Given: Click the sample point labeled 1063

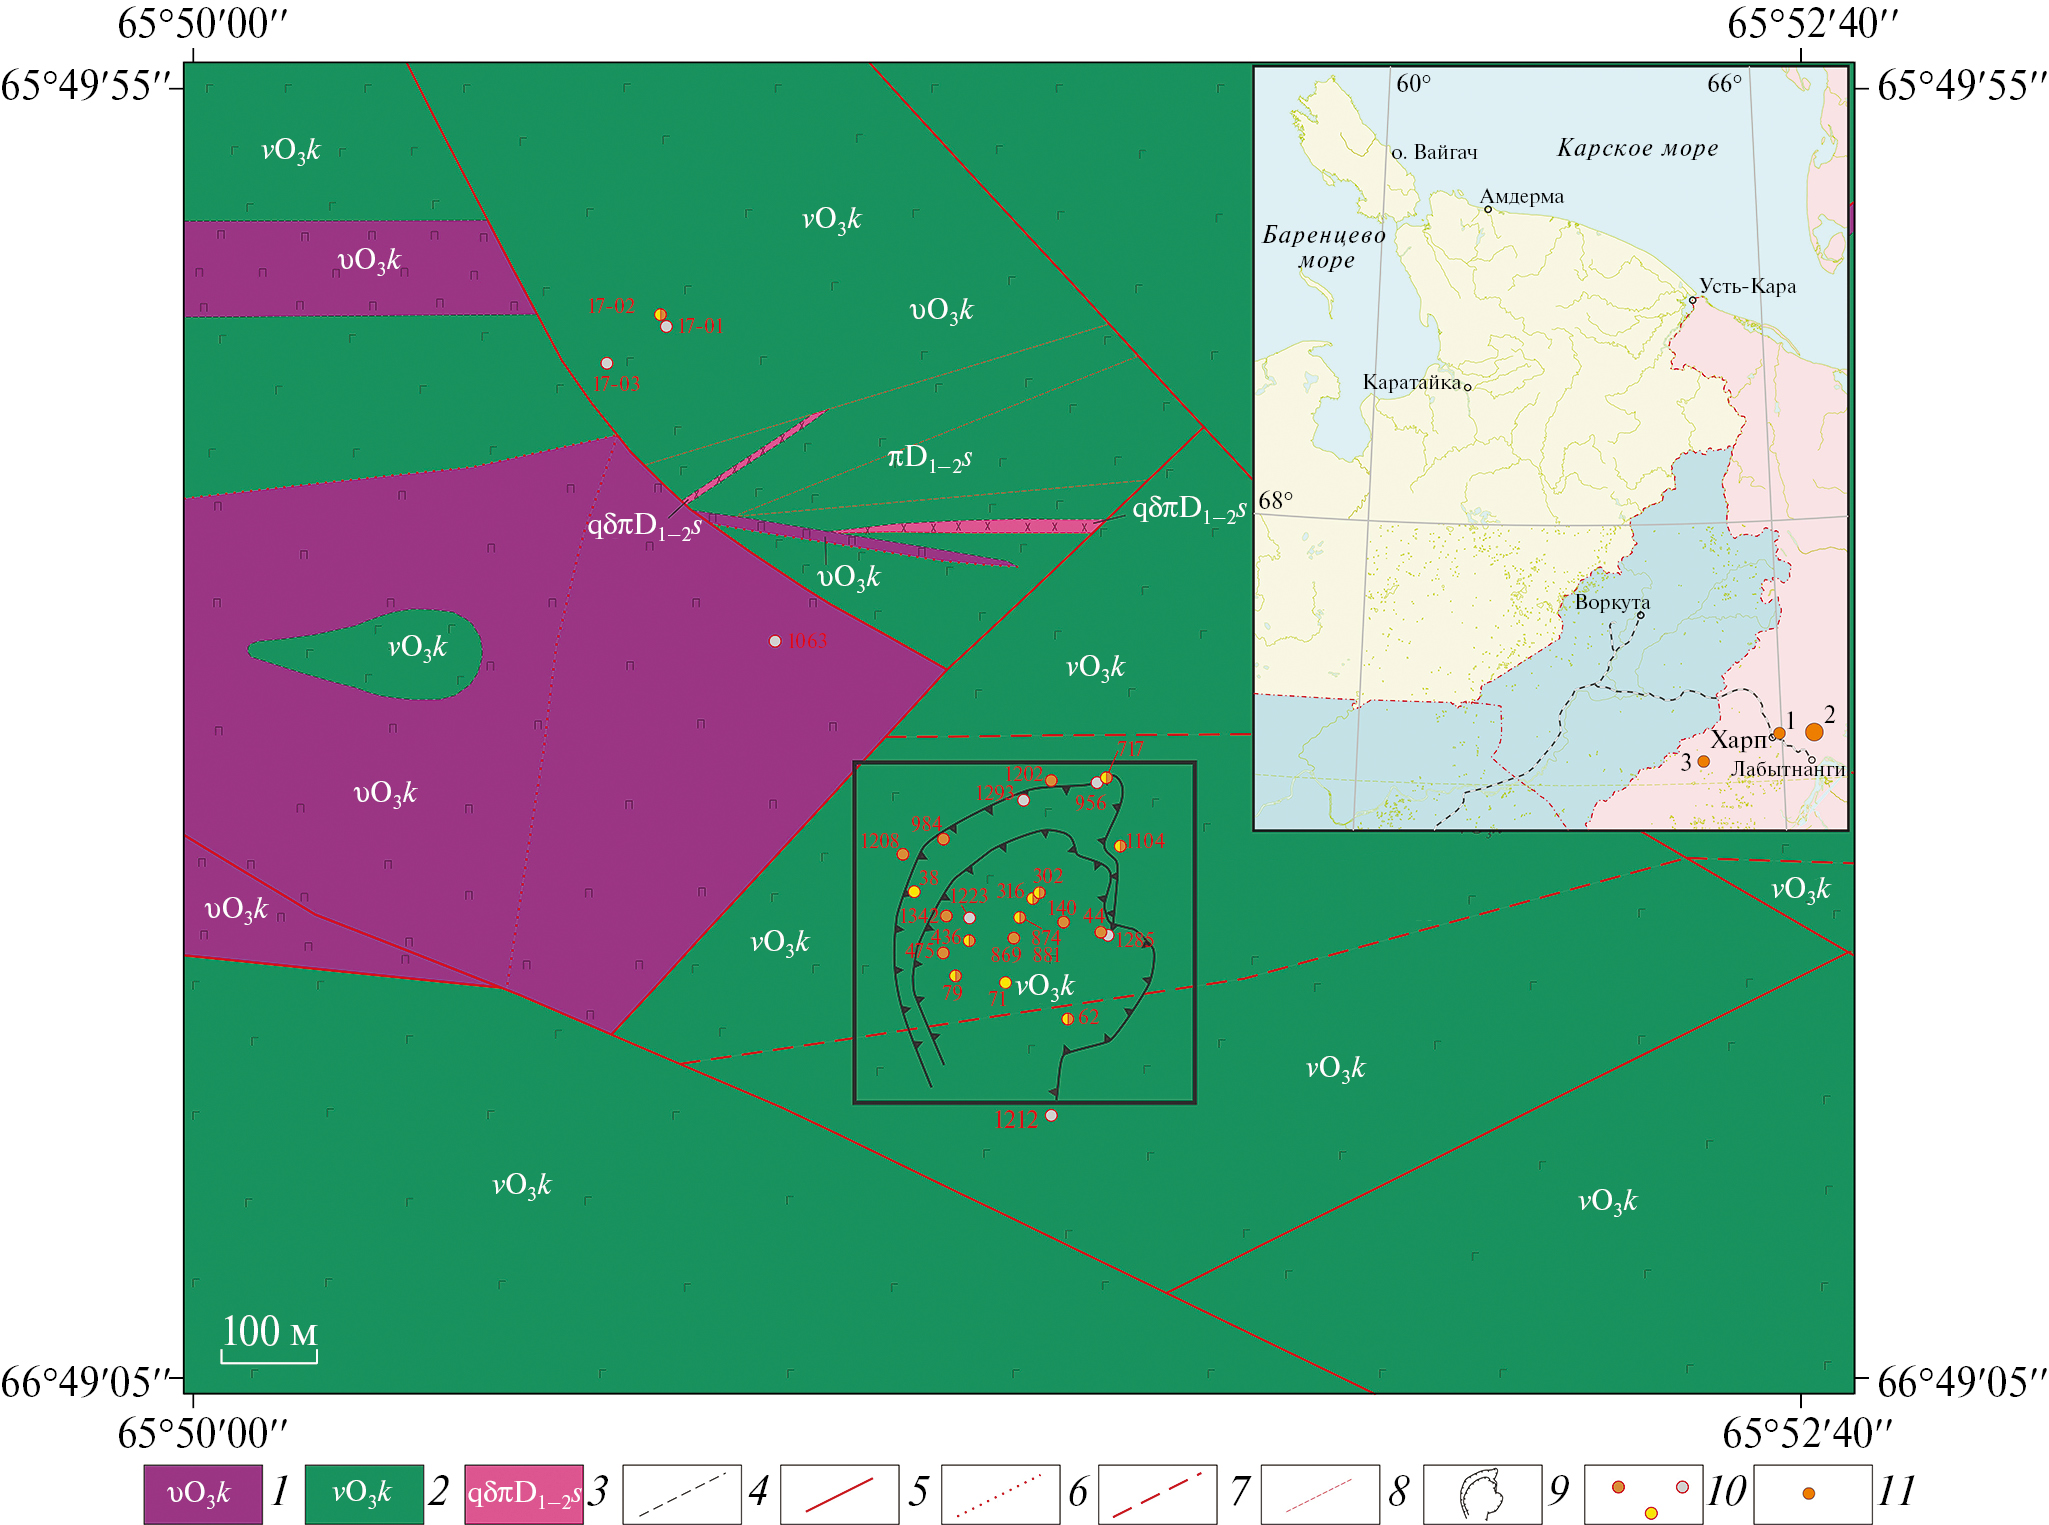Looking at the screenshot, I should click(x=775, y=641).
